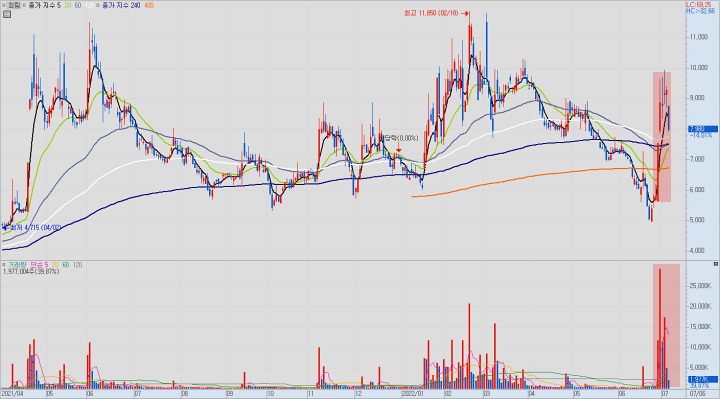Click the 2021/04 date on the time axis
The image size is (720, 399).
(x=12, y=394)
